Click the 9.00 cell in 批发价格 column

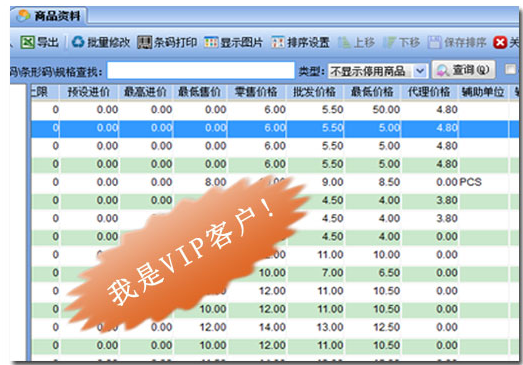(315, 182)
